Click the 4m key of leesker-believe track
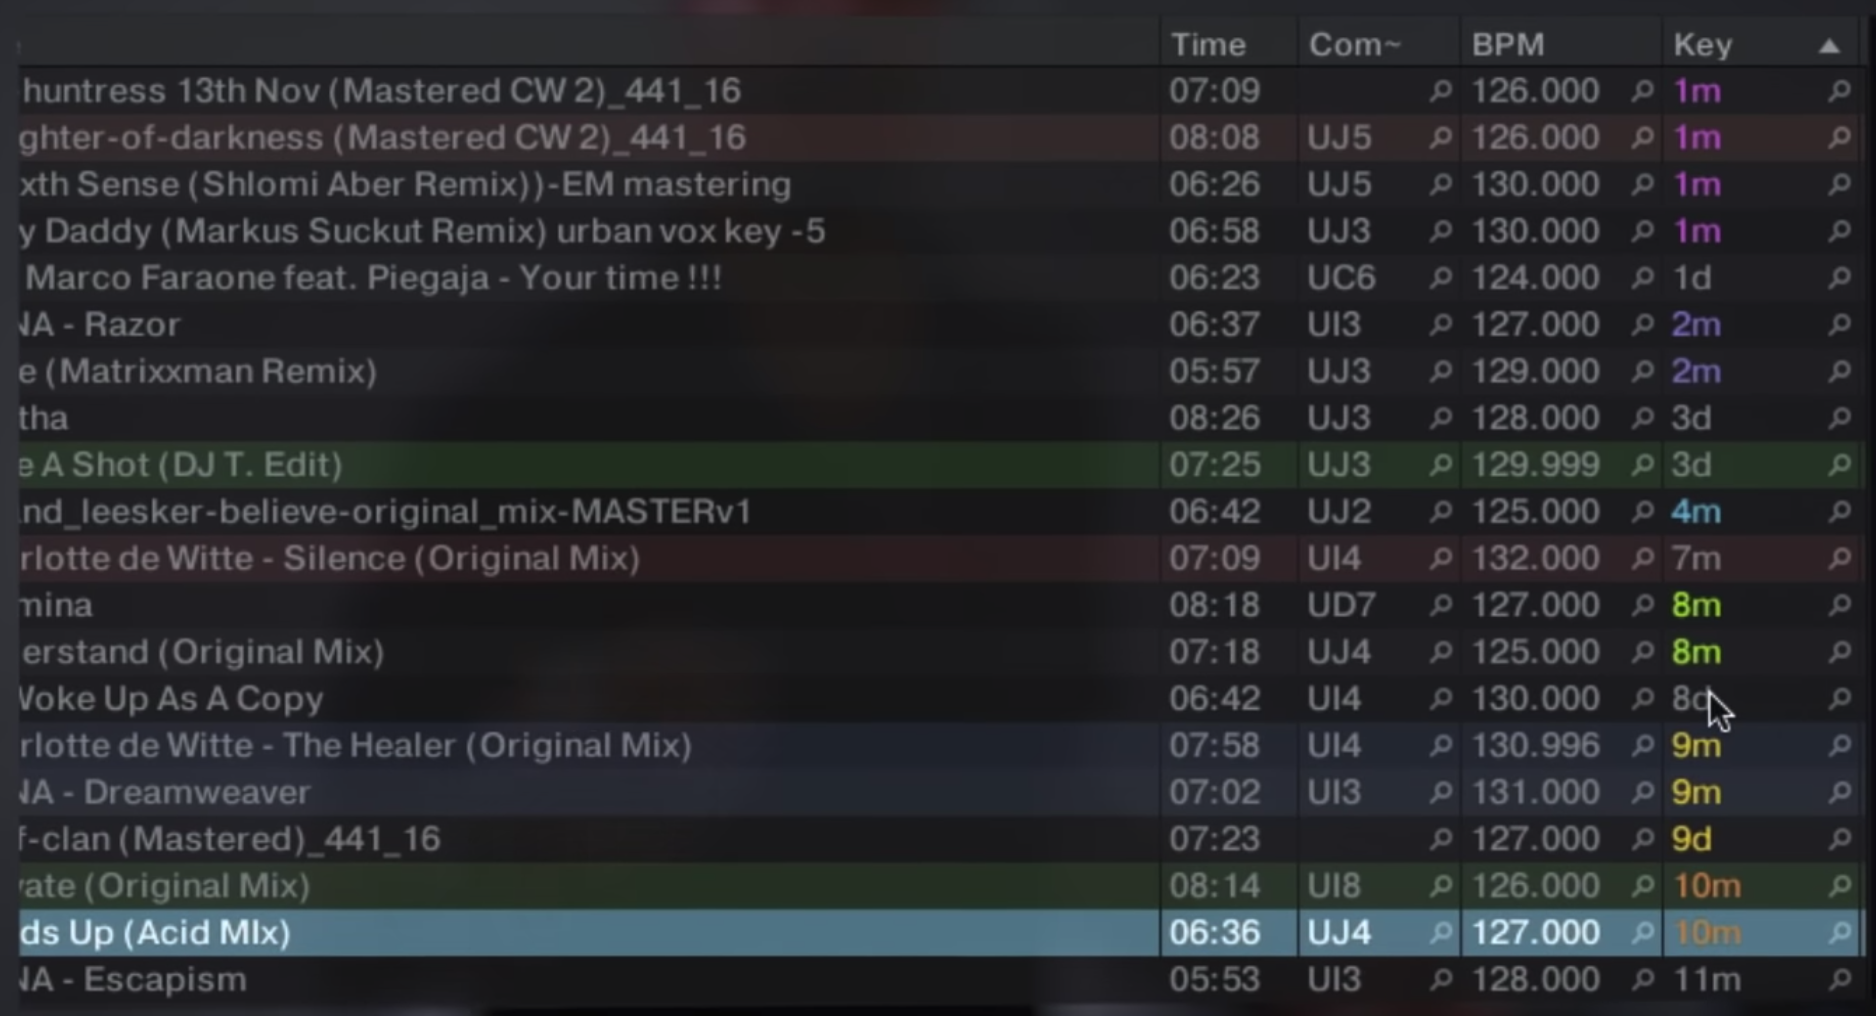The image size is (1876, 1016). click(1696, 512)
